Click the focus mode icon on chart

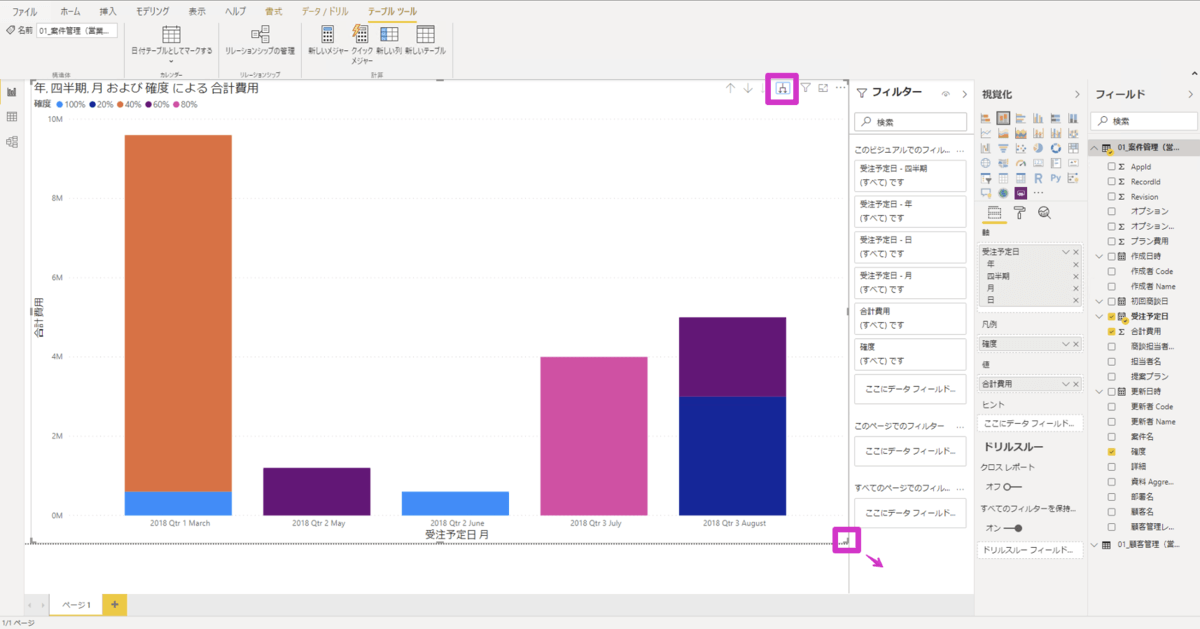[823, 88]
